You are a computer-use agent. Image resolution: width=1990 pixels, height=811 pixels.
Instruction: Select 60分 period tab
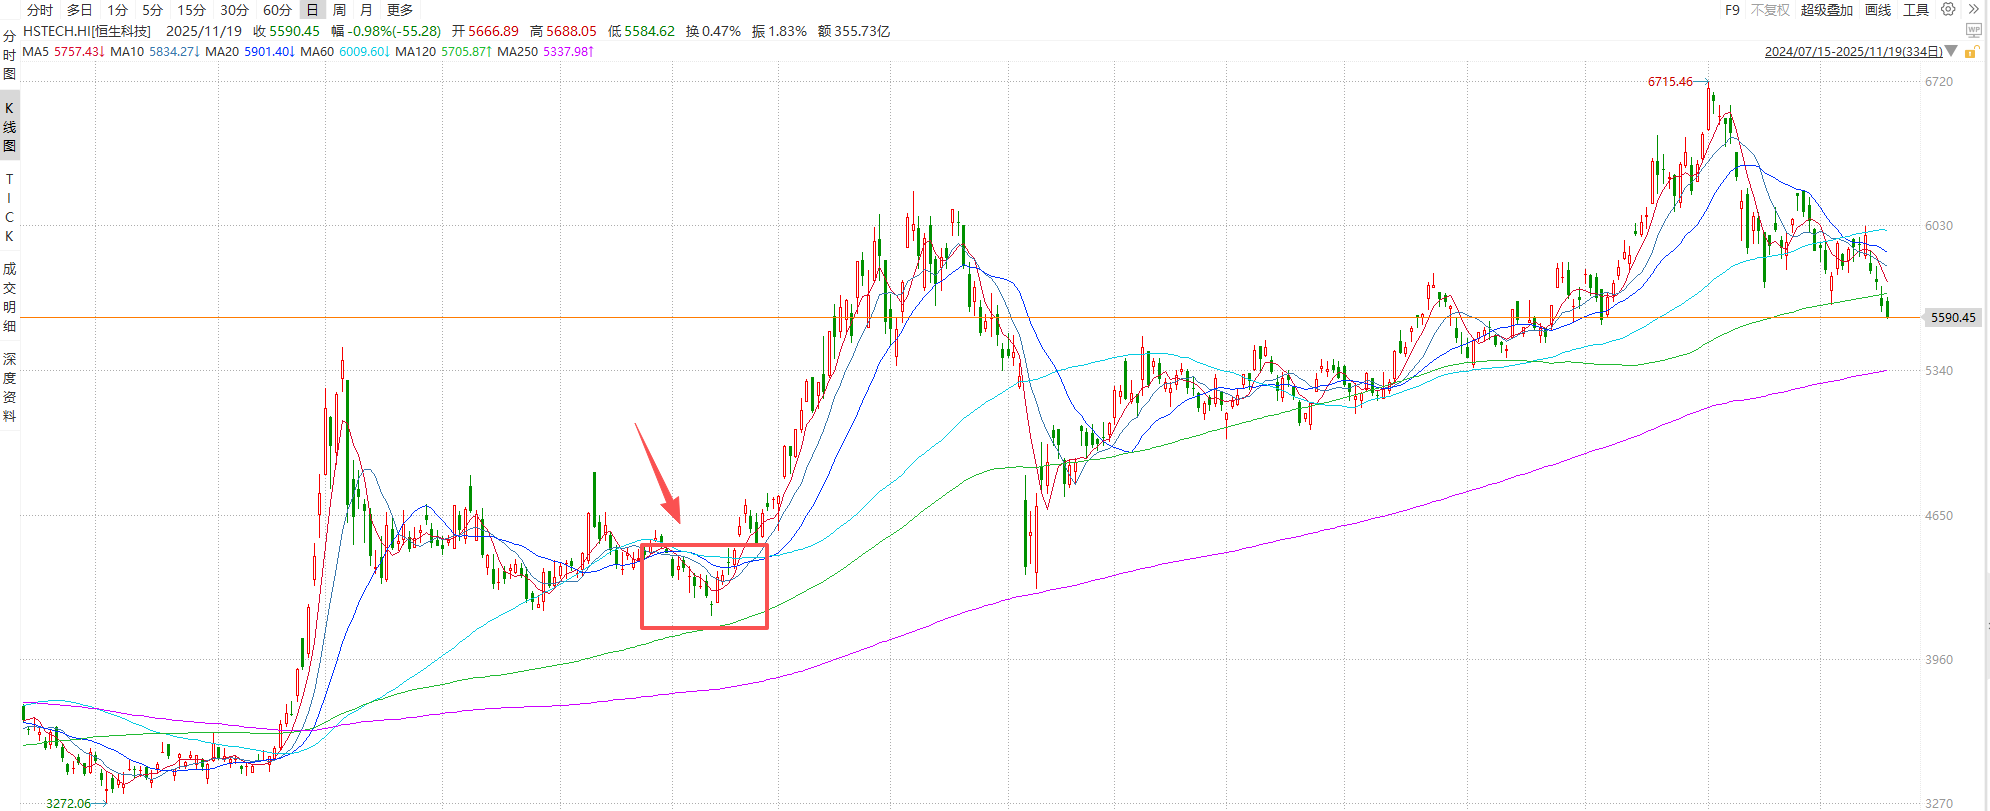point(277,10)
